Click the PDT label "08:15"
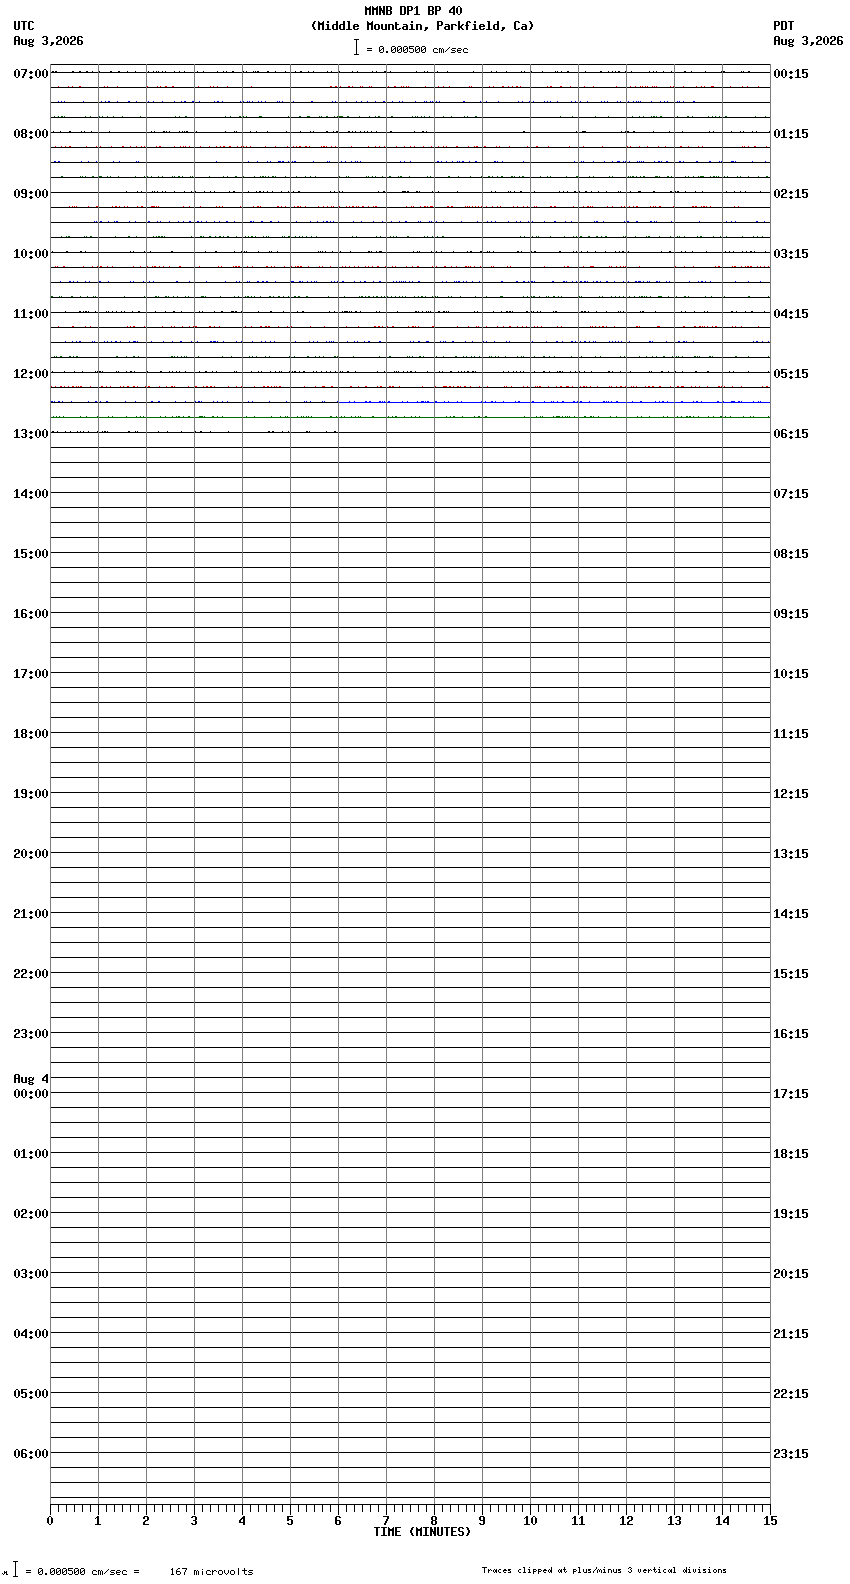The height and width of the screenshot is (1584, 850). 791,554
